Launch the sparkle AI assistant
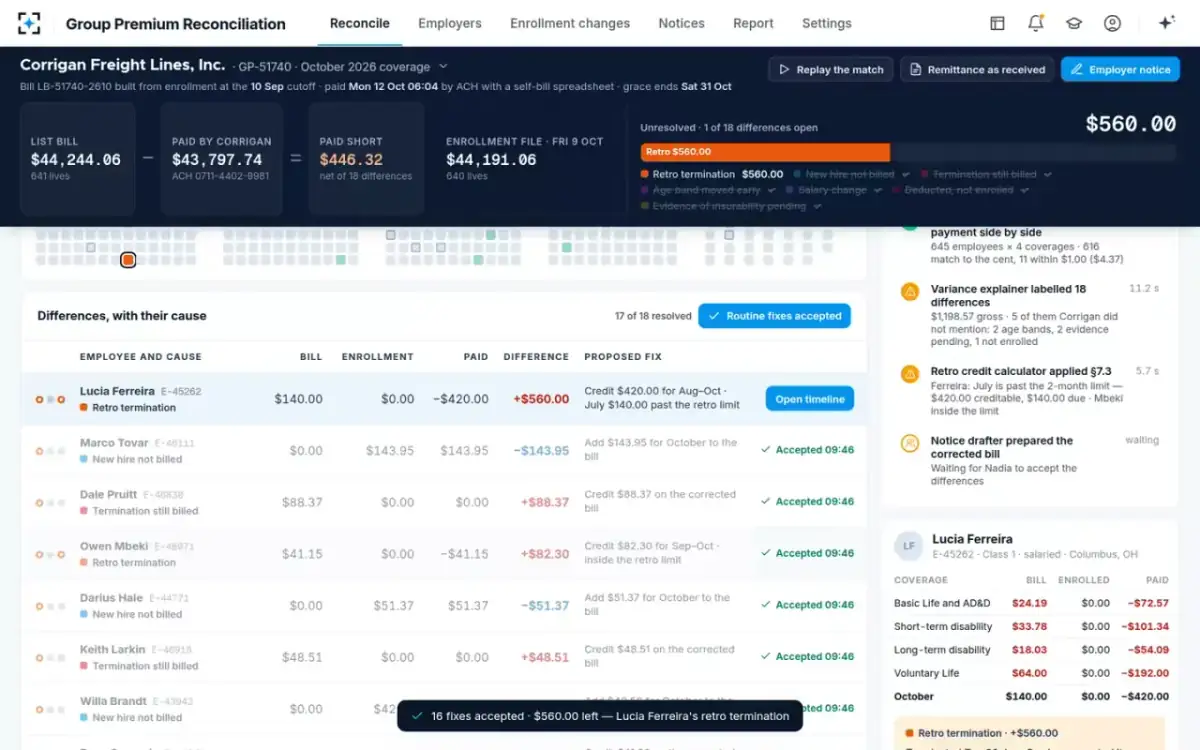 1166,23
